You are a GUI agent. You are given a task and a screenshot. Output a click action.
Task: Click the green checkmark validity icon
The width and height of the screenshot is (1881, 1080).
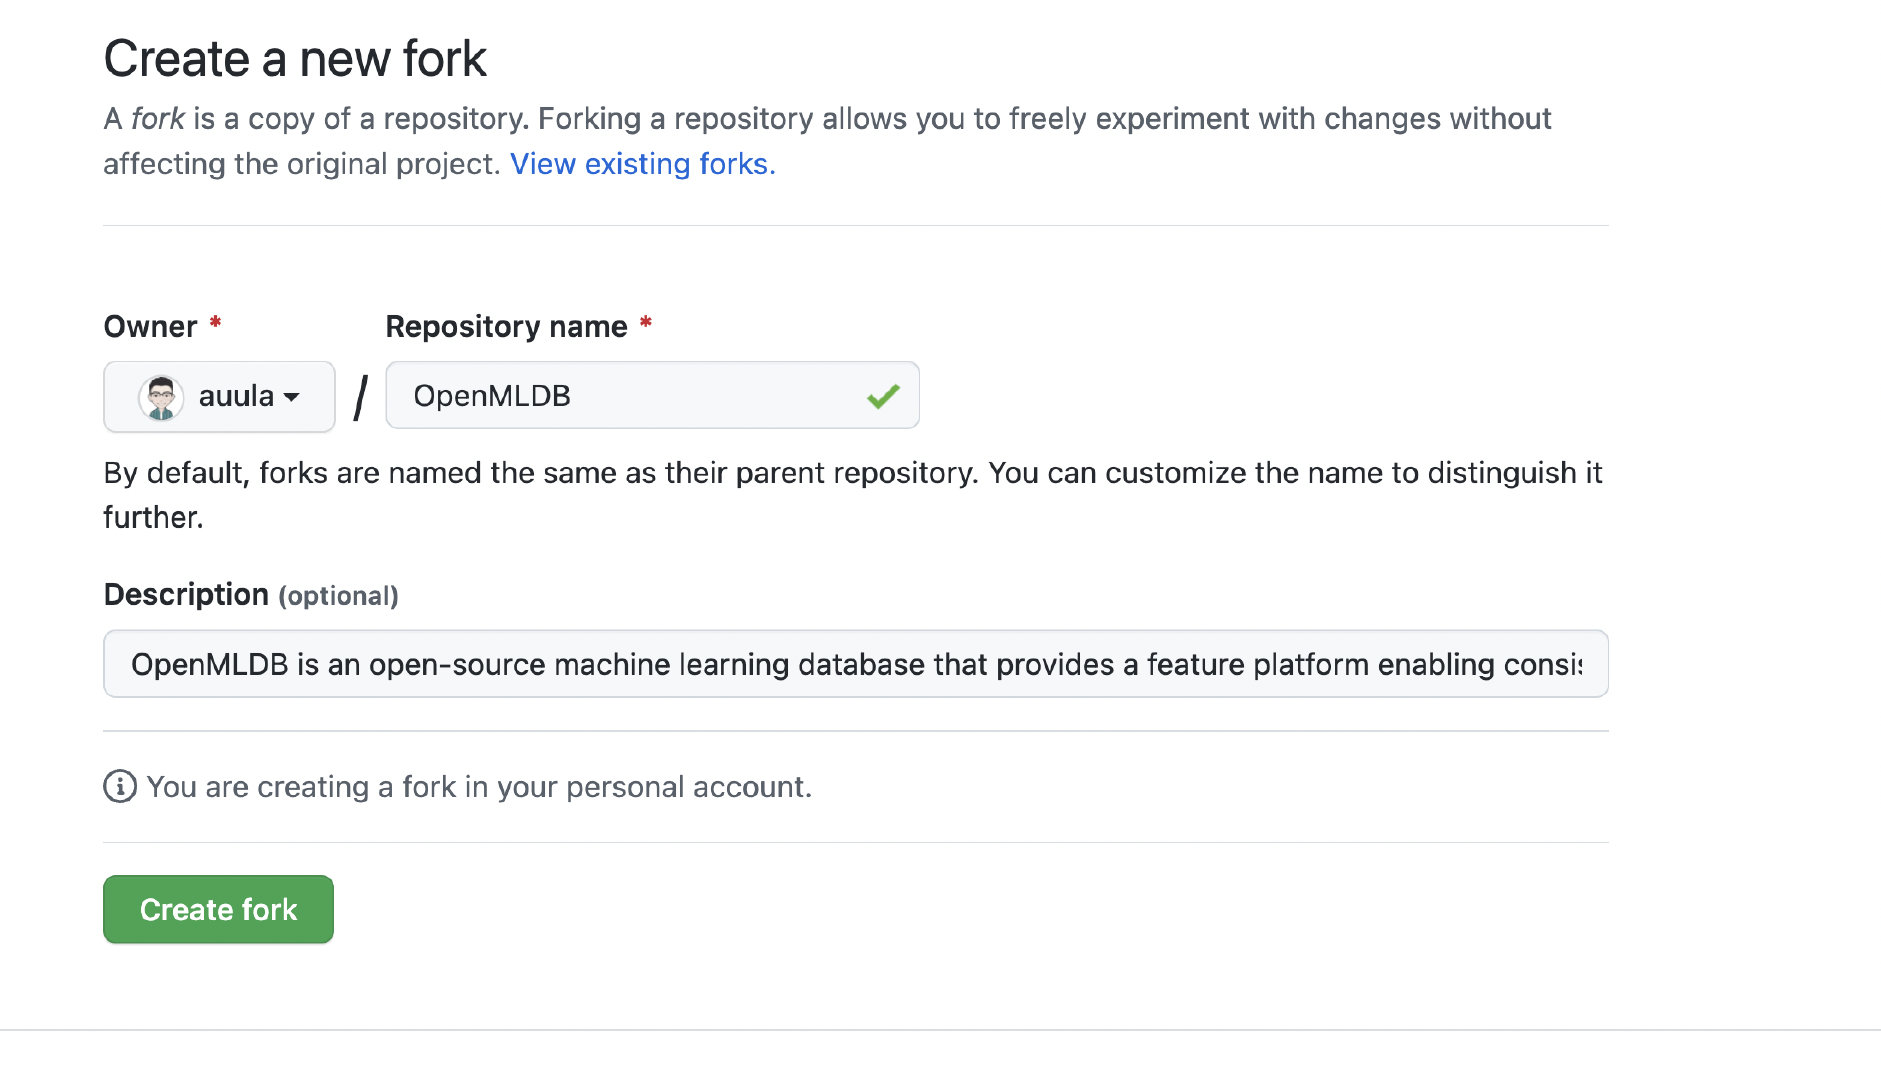pyautogui.click(x=883, y=397)
